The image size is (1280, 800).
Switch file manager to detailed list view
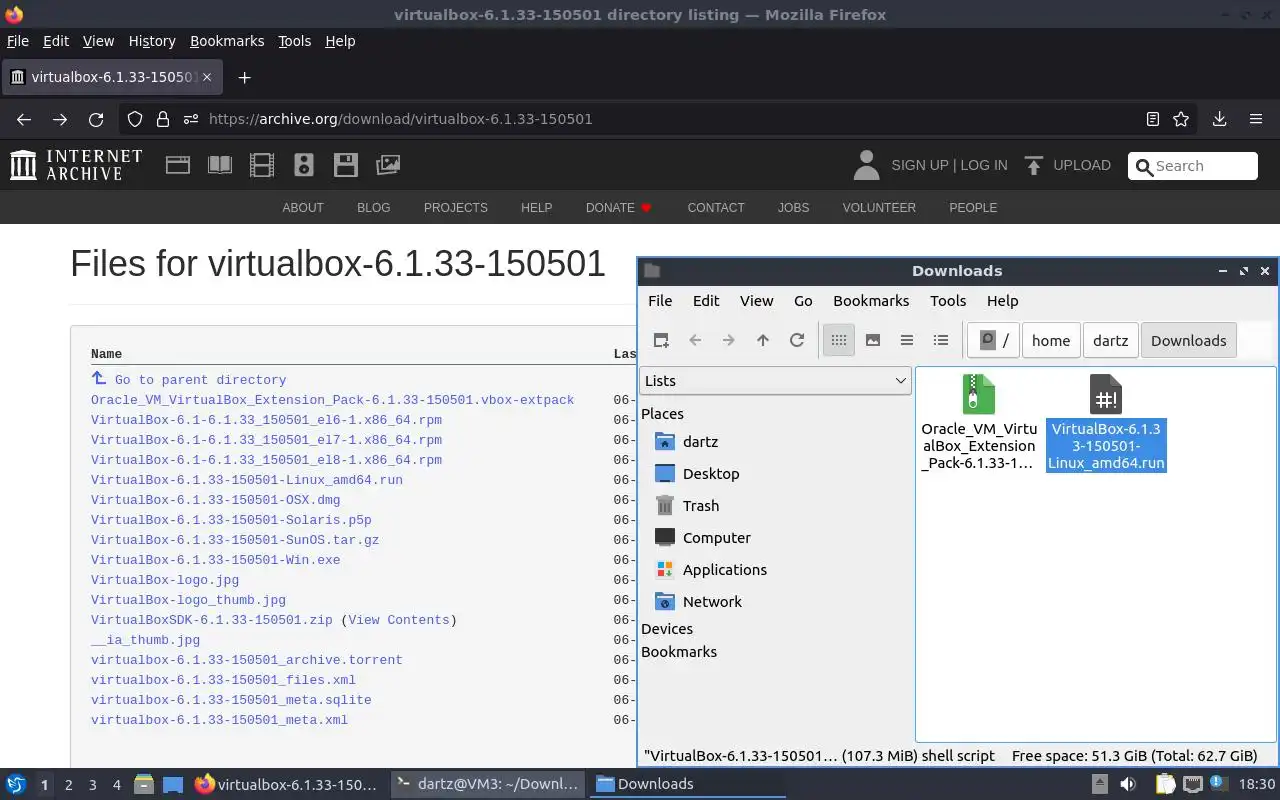coord(941,340)
